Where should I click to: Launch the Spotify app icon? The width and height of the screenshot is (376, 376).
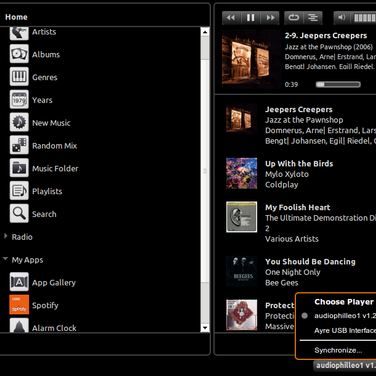click(x=19, y=305)
